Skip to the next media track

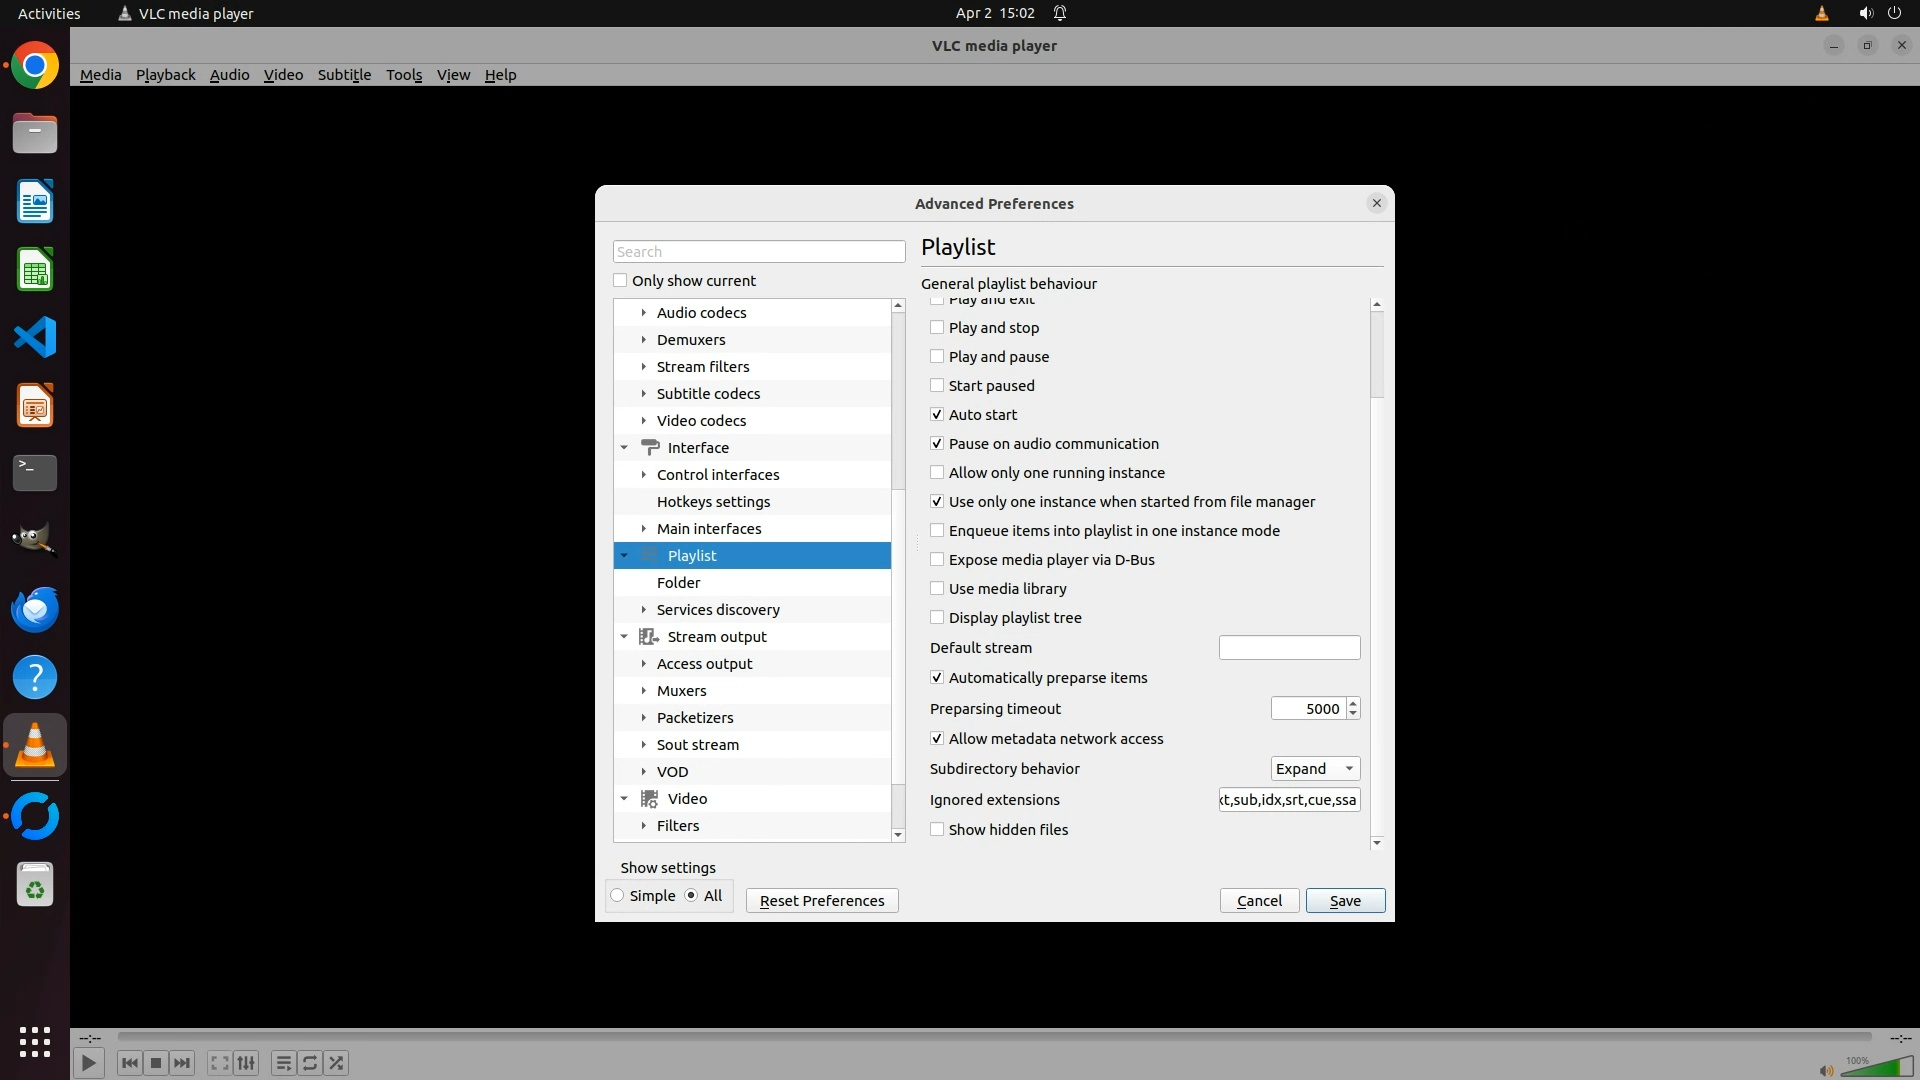pos(182,1063)
